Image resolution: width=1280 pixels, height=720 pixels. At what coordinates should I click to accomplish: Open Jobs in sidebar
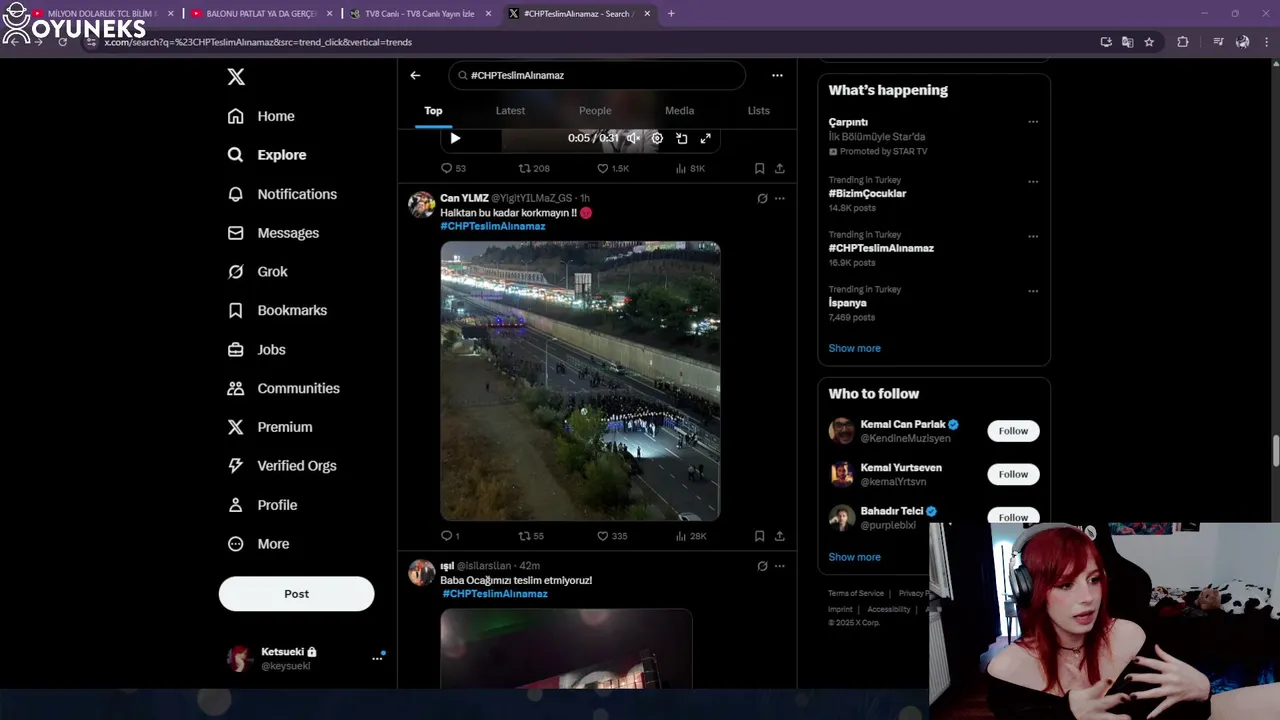click(x=256, y=350)
